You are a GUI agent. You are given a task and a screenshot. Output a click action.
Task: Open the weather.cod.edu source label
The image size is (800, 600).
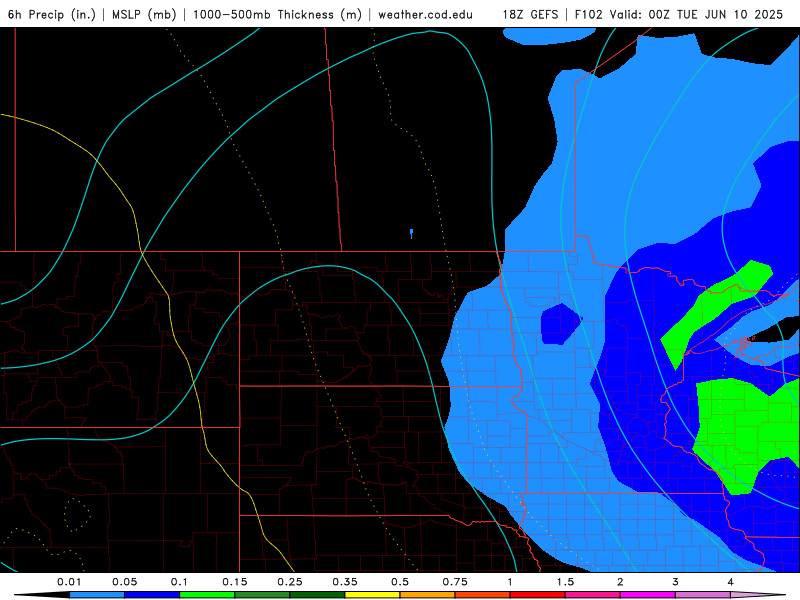pos(426,14)
